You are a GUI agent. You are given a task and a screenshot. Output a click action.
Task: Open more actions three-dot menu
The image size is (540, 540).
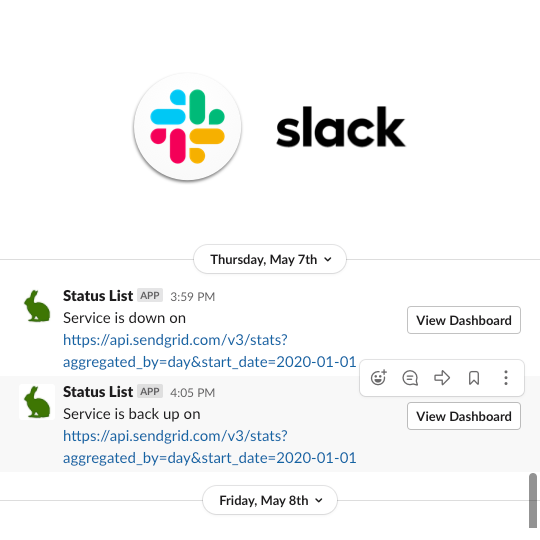coord(506,378)
